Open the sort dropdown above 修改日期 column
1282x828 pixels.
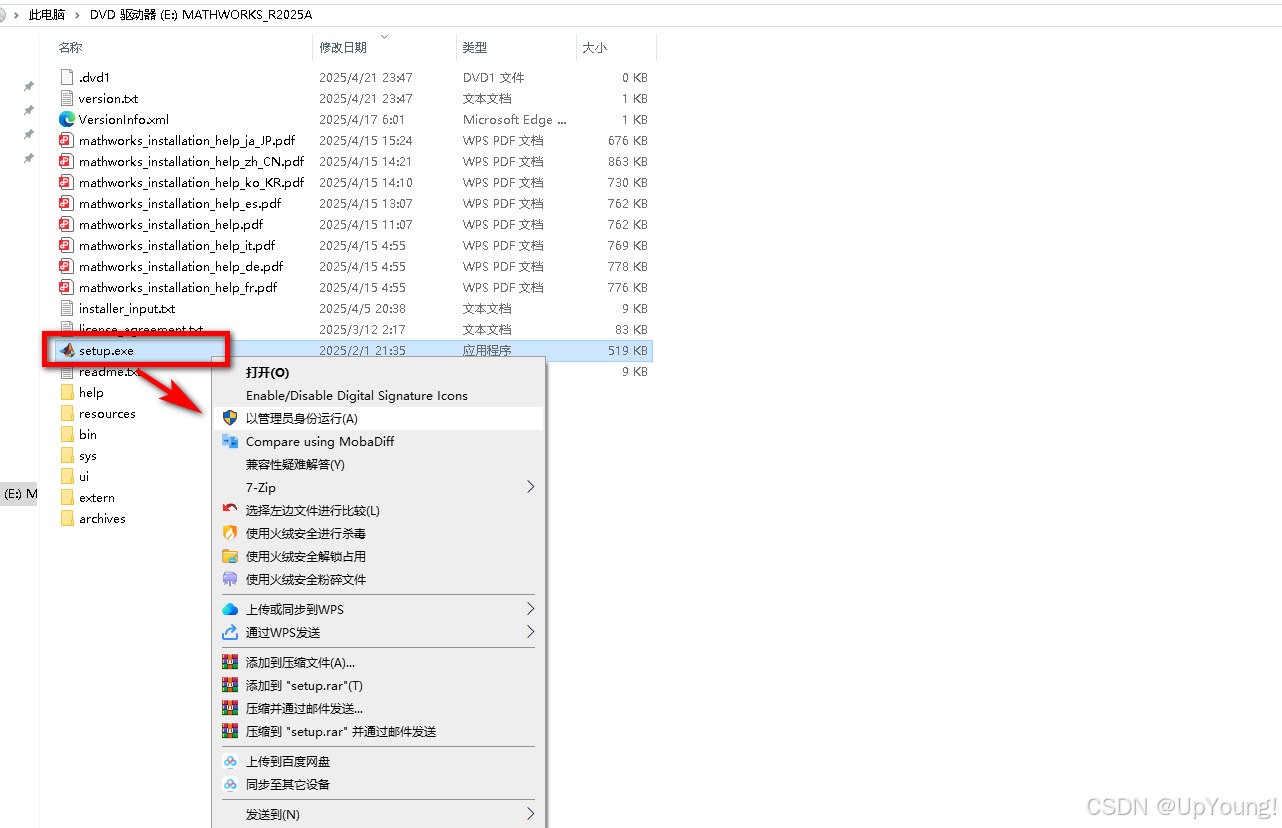[384, 37]
